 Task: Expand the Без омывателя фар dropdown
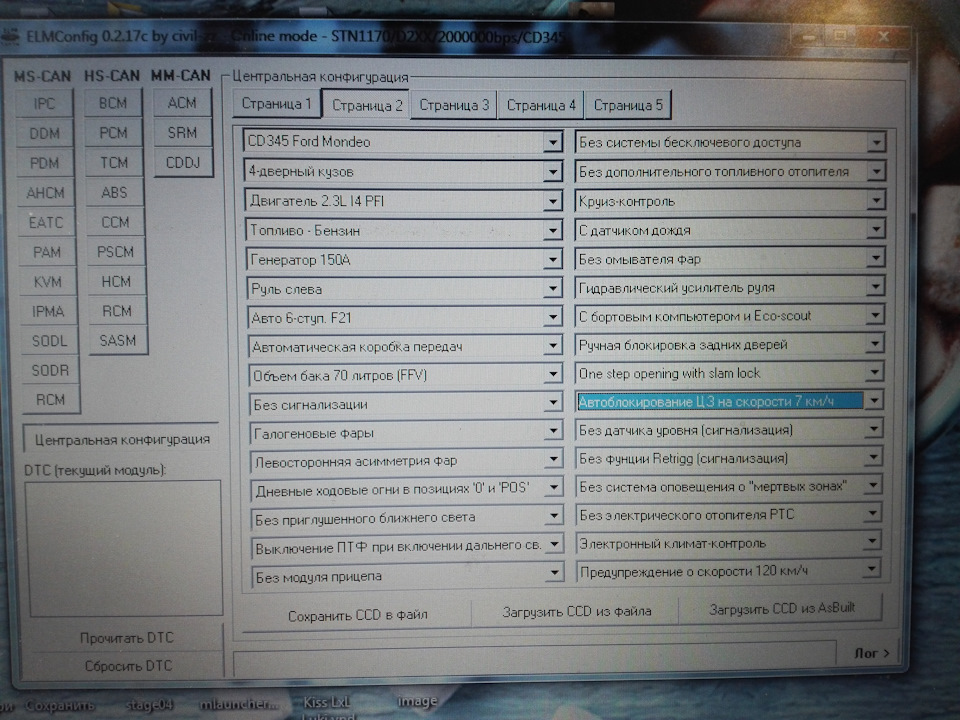click(876, 258)
